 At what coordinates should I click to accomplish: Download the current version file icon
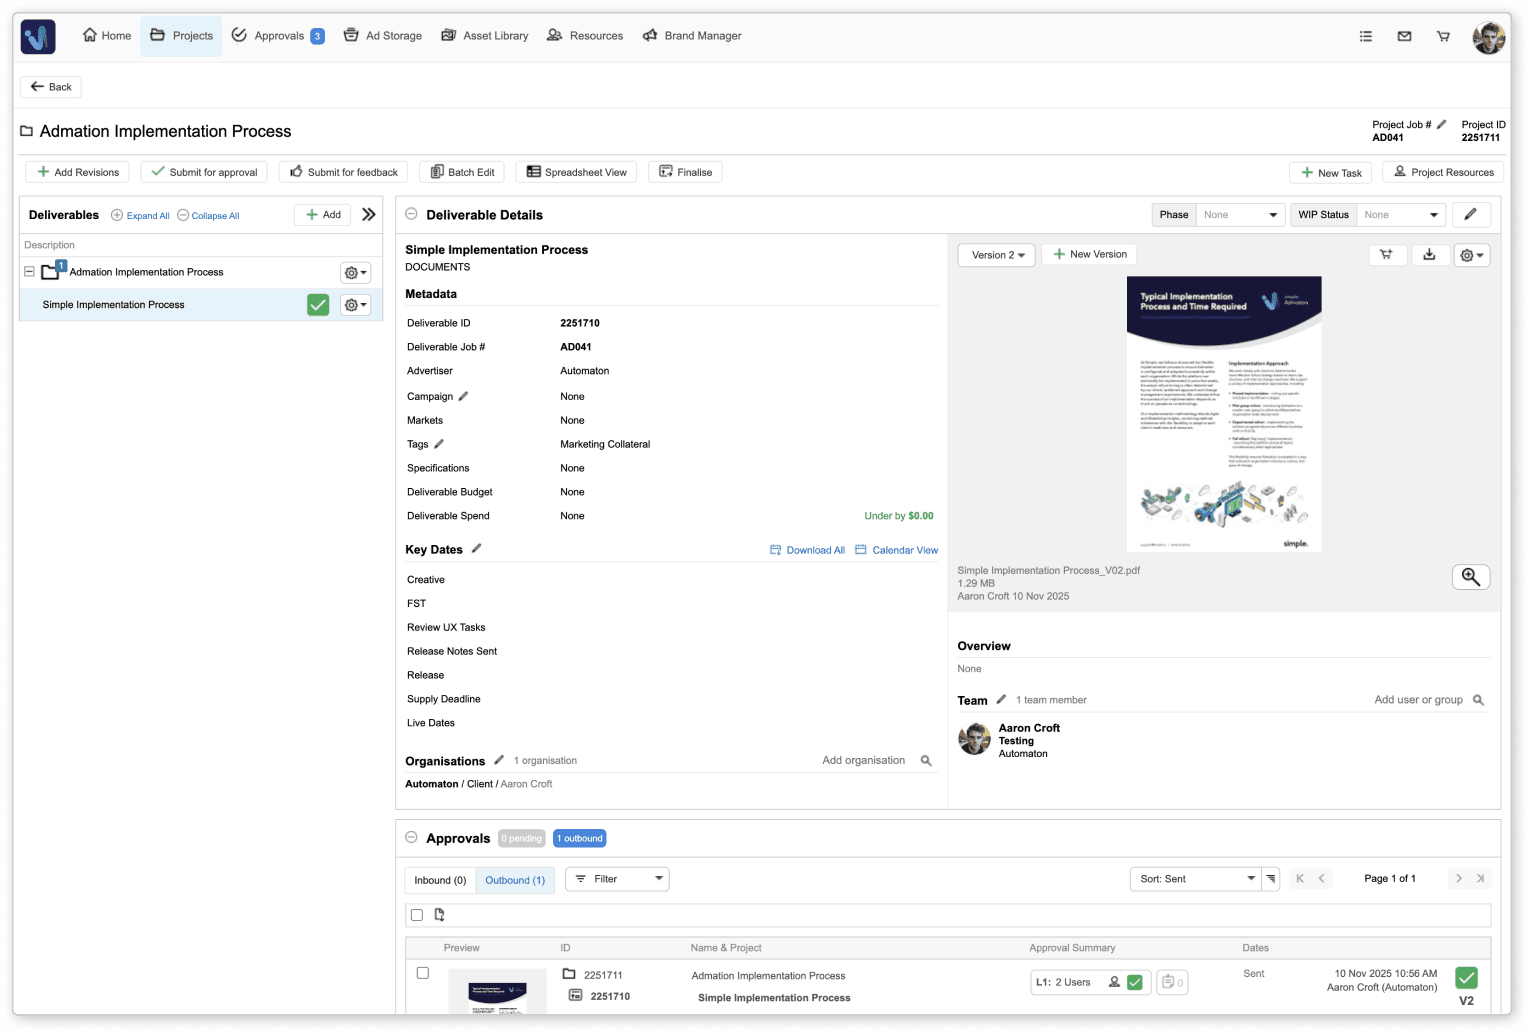[x=1429, y=255]
